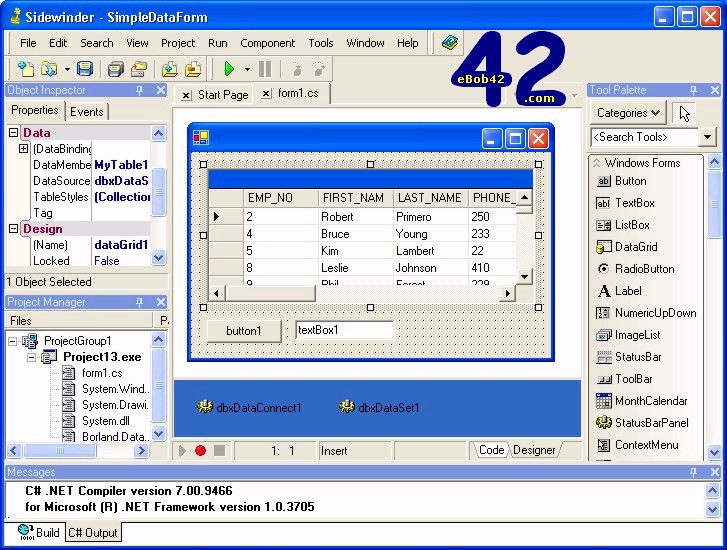Click the Save floppy disk toolbar icon
Viewport: 727px width, 550px height.
85,69
